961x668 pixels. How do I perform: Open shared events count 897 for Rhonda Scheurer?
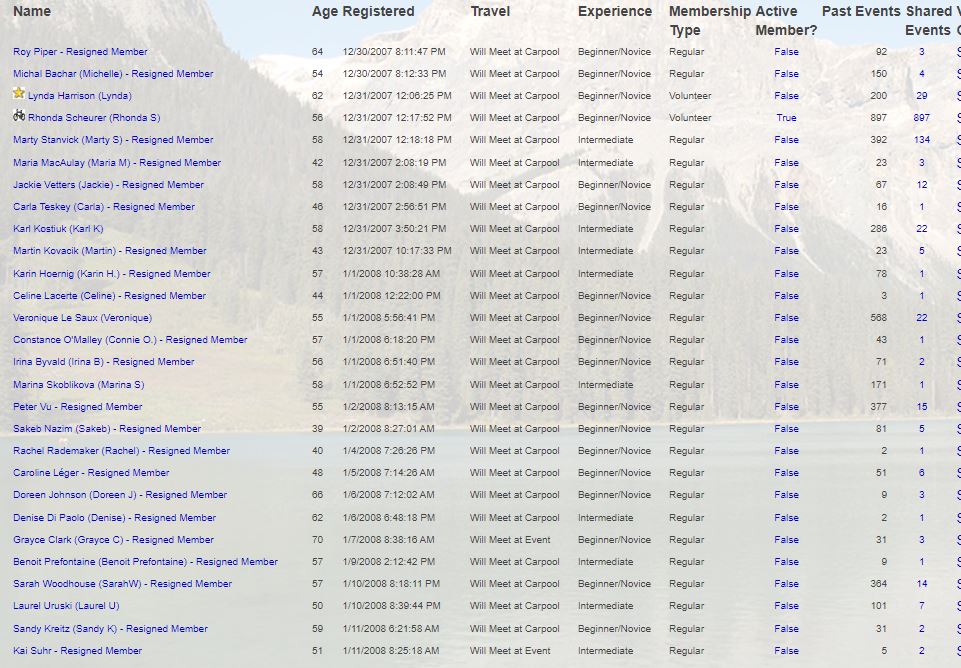(922, 118)
